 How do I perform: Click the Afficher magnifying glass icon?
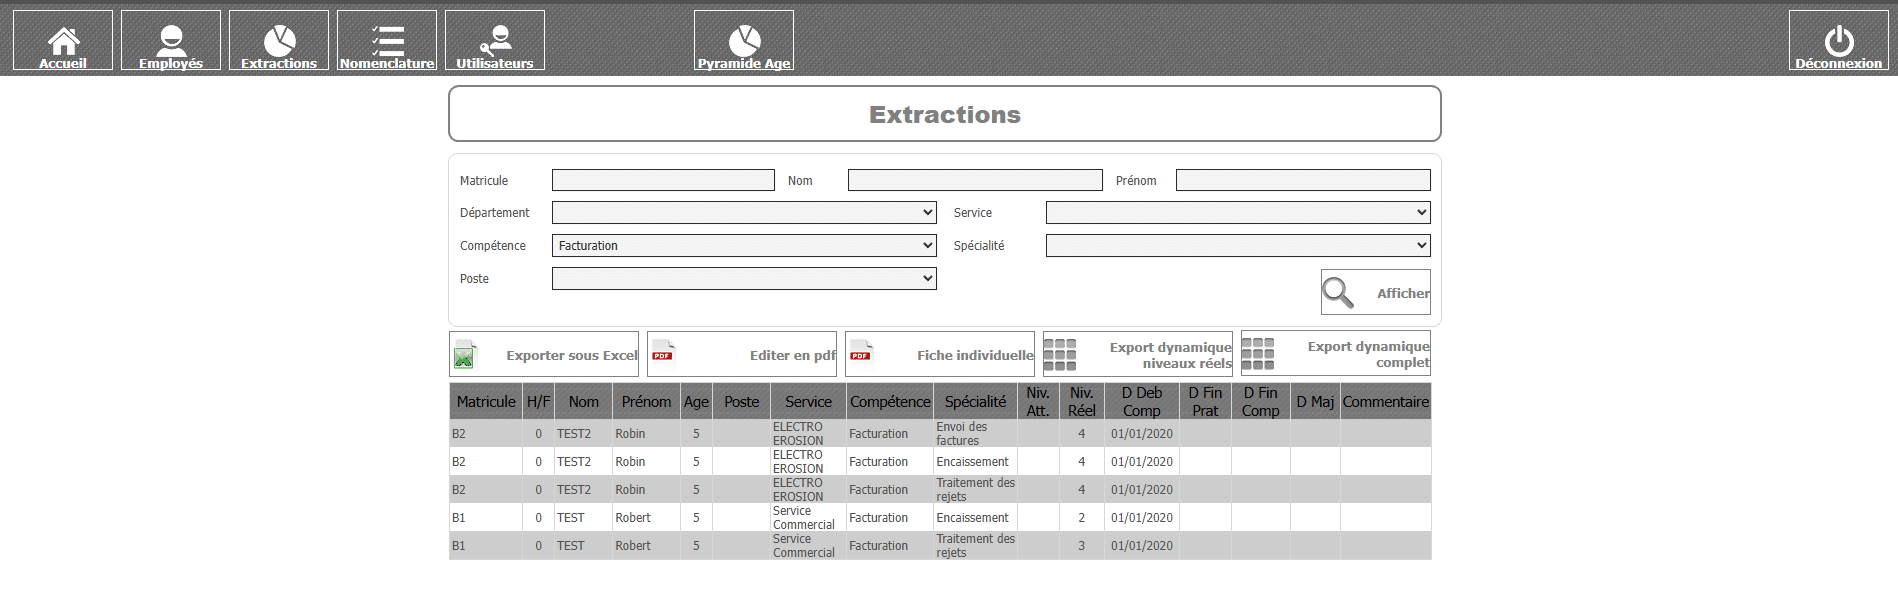point(1338,292)
